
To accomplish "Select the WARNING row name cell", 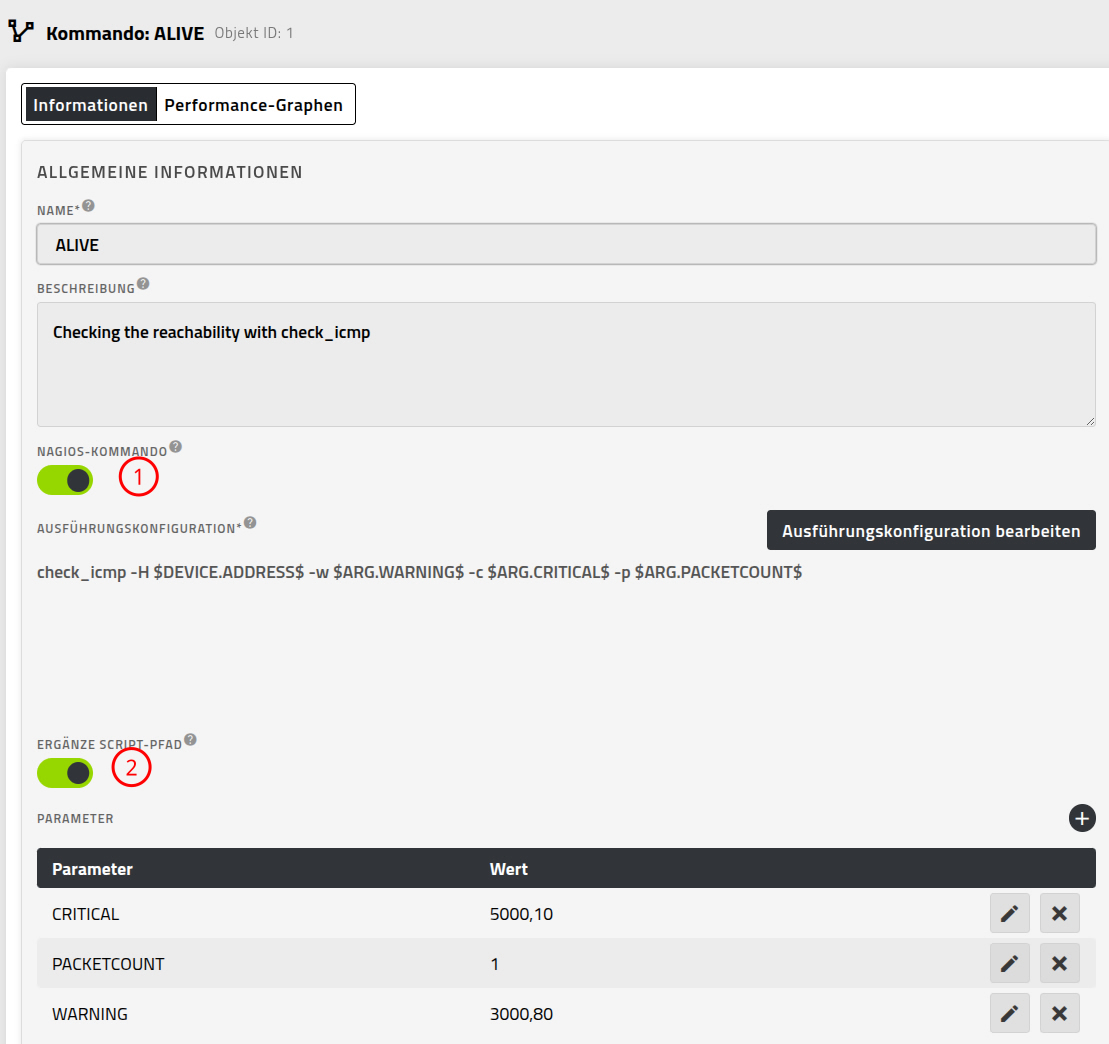I will point(90,1014).
